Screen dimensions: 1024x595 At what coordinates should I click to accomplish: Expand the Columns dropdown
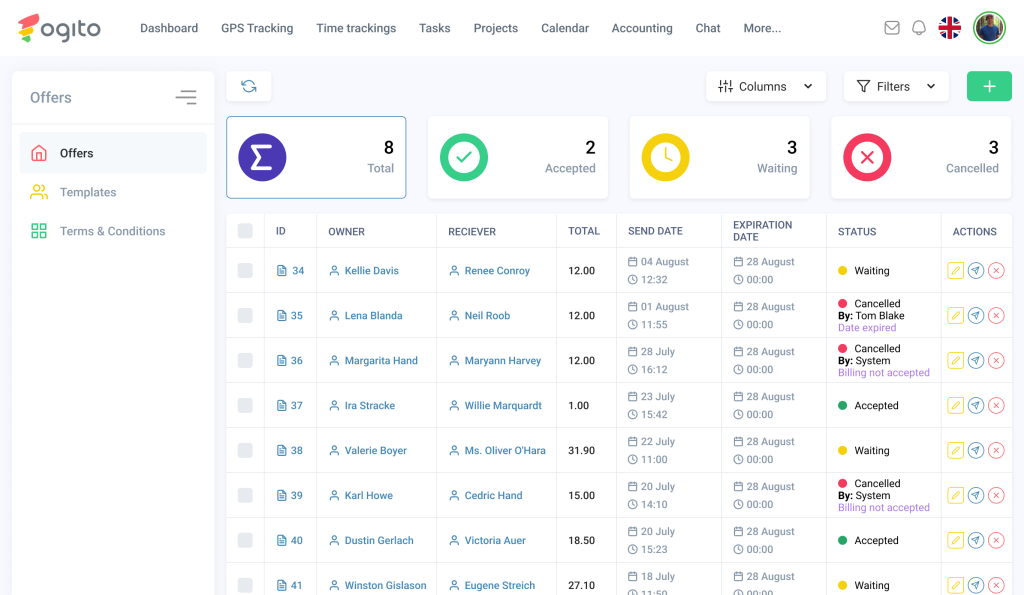765,87
